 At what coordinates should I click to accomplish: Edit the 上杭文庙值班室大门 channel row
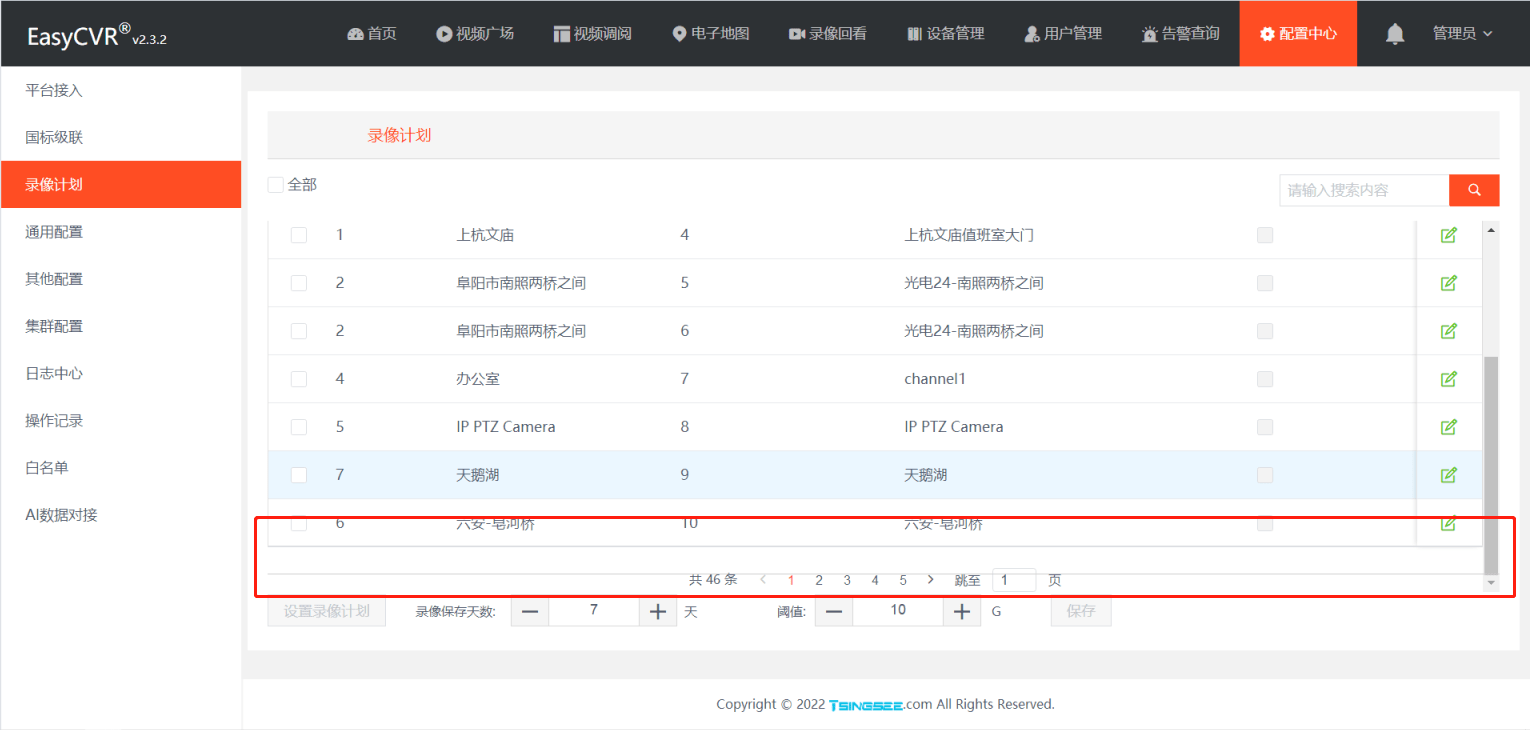pos(1448,235)
